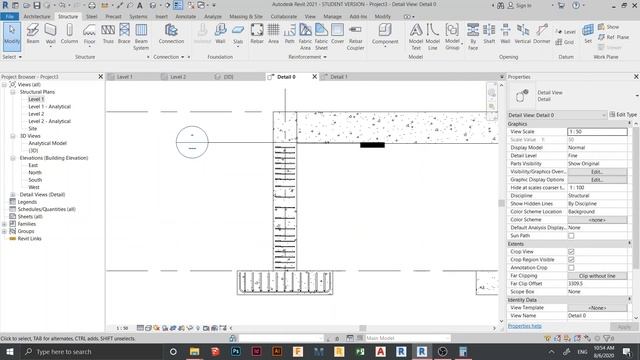Click the View Scale input field

click(597, 132)
